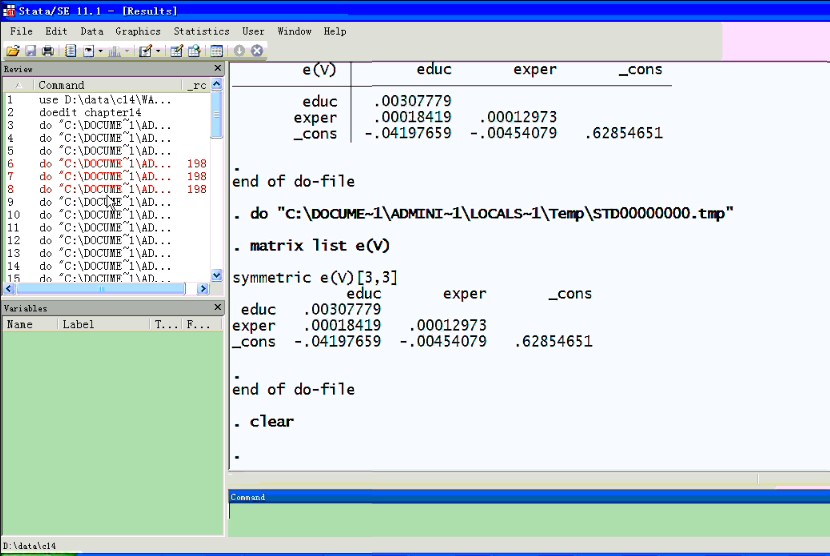Close the Variables panel
This screenshot has width=830, height=556.
(x=218, y=307)
